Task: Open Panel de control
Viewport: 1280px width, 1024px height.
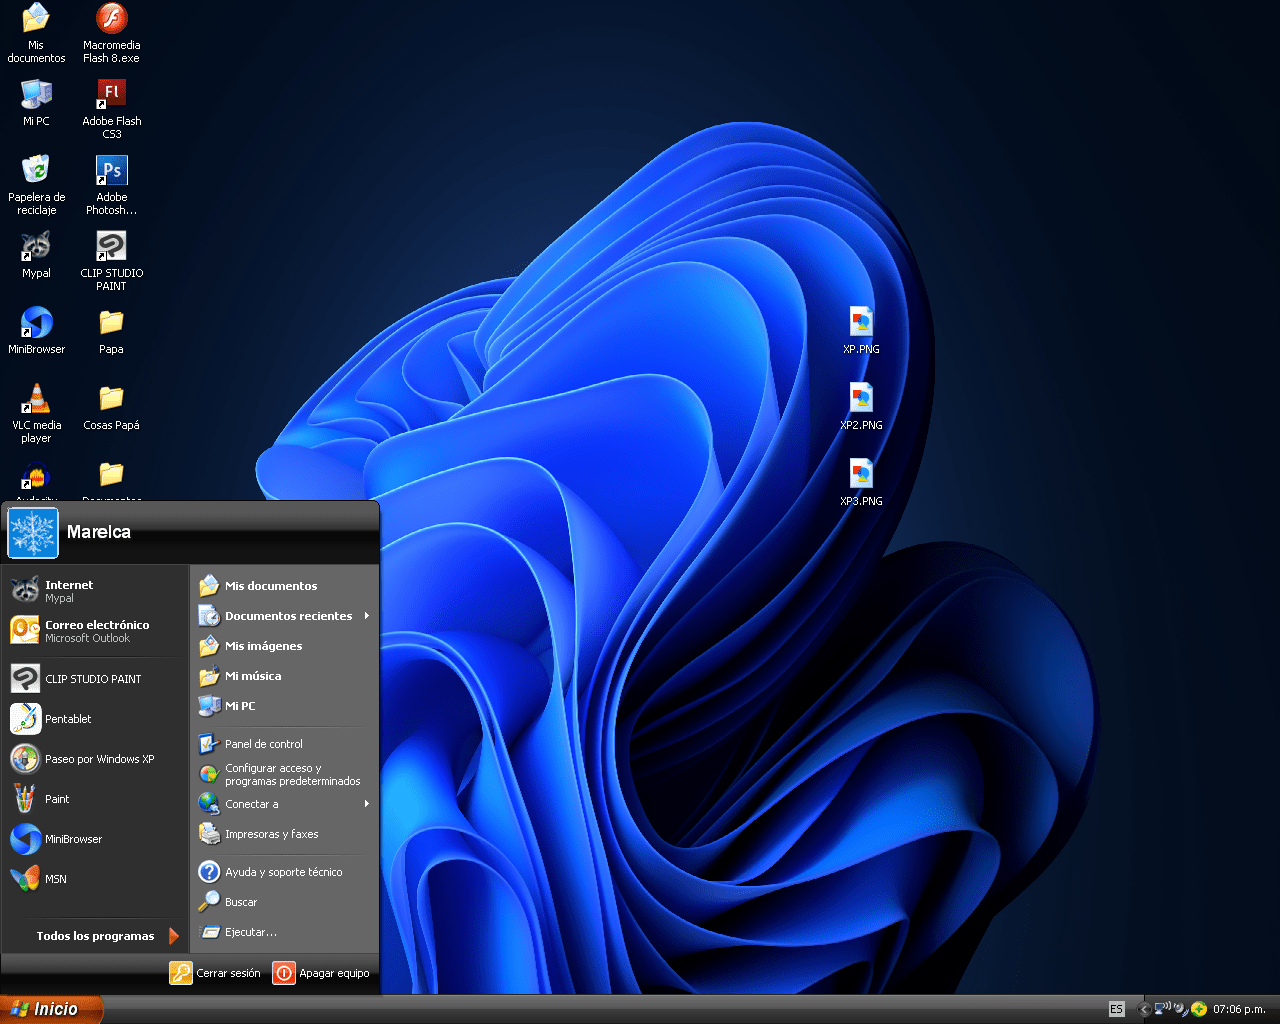Action: coord(263,744)
